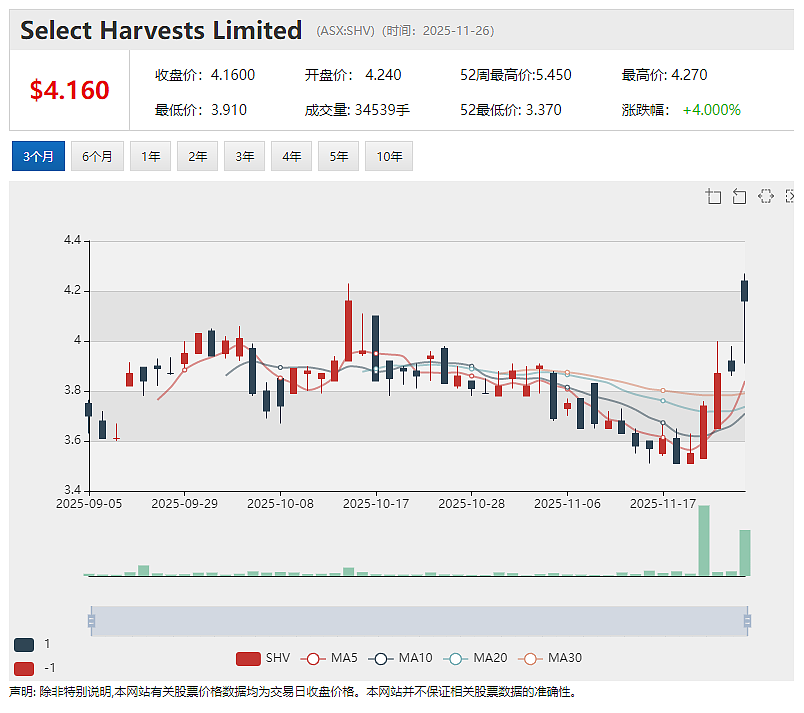The width and height of the screenshot is (804, 713).
Task: Click the last candlestick near 4.2
Action: [x=745, y=291]
